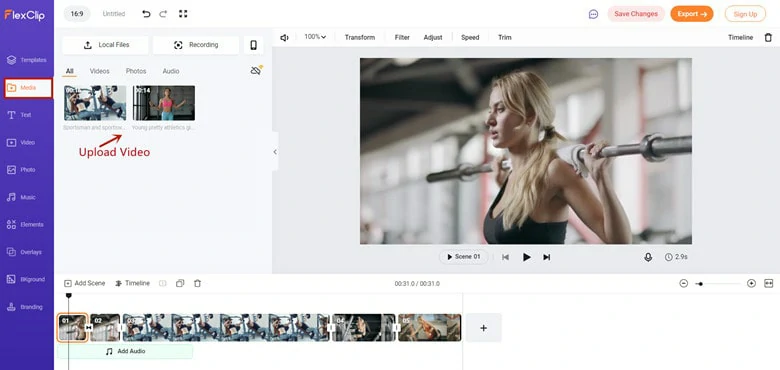Switch to Timeline mode above storyboard
The image size is (780, 370).
click(132, 283)
